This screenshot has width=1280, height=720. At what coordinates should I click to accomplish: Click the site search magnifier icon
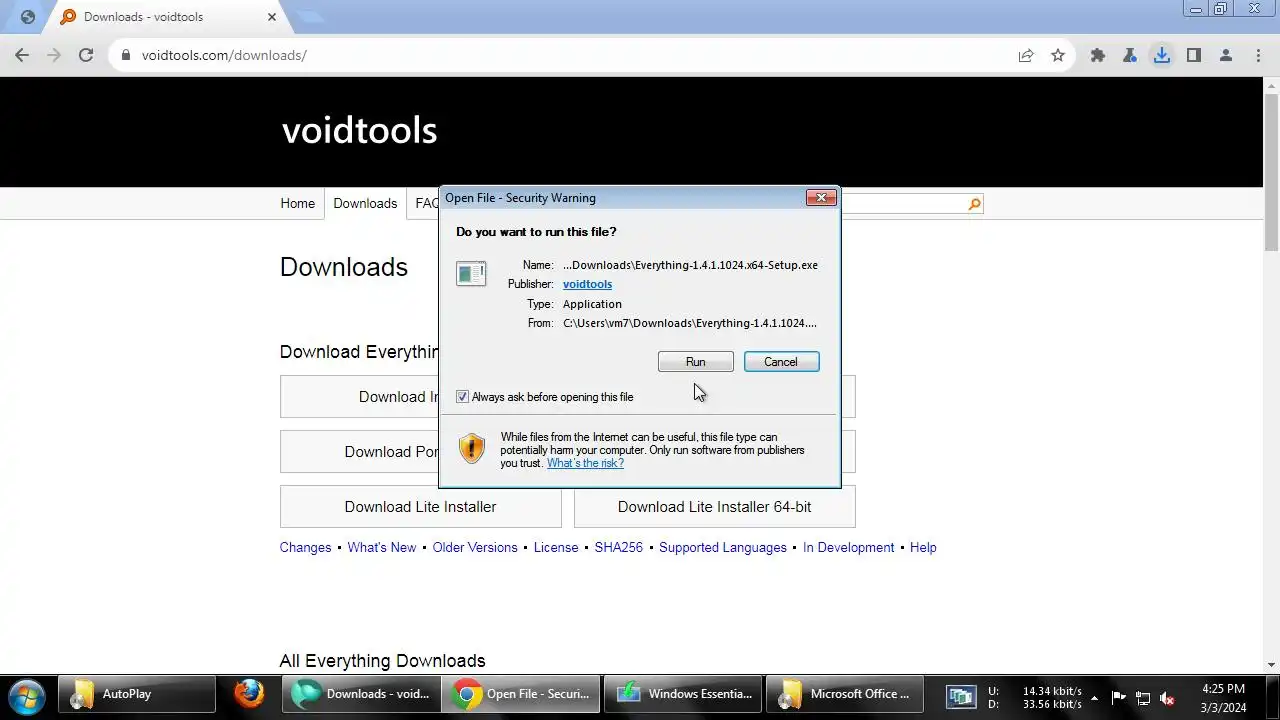(x=975, y=204)
